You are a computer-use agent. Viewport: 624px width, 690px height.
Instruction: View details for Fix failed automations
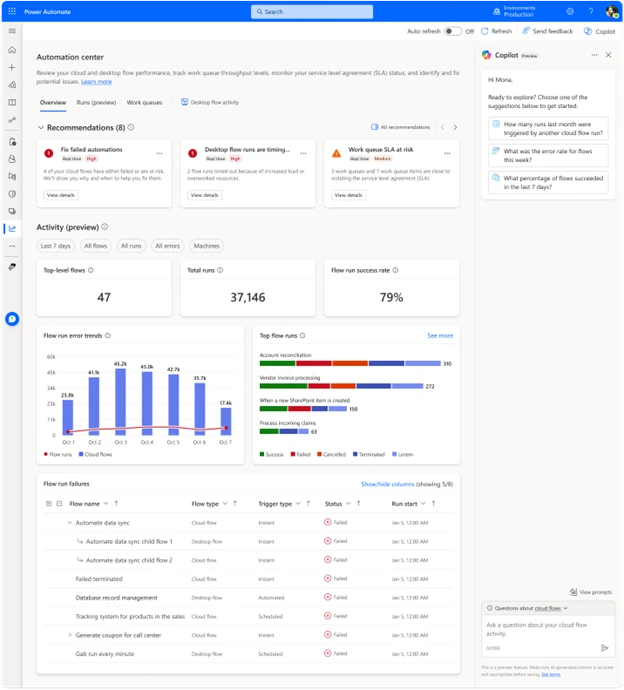[x=61, y=195]
